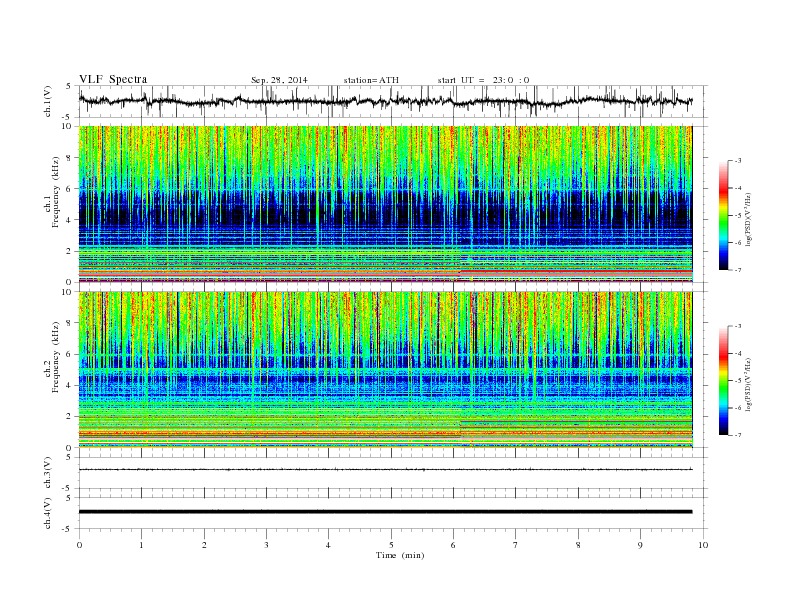Click the "7" tick label on time axis
The image size is (792, 612).
pos(516,545)
